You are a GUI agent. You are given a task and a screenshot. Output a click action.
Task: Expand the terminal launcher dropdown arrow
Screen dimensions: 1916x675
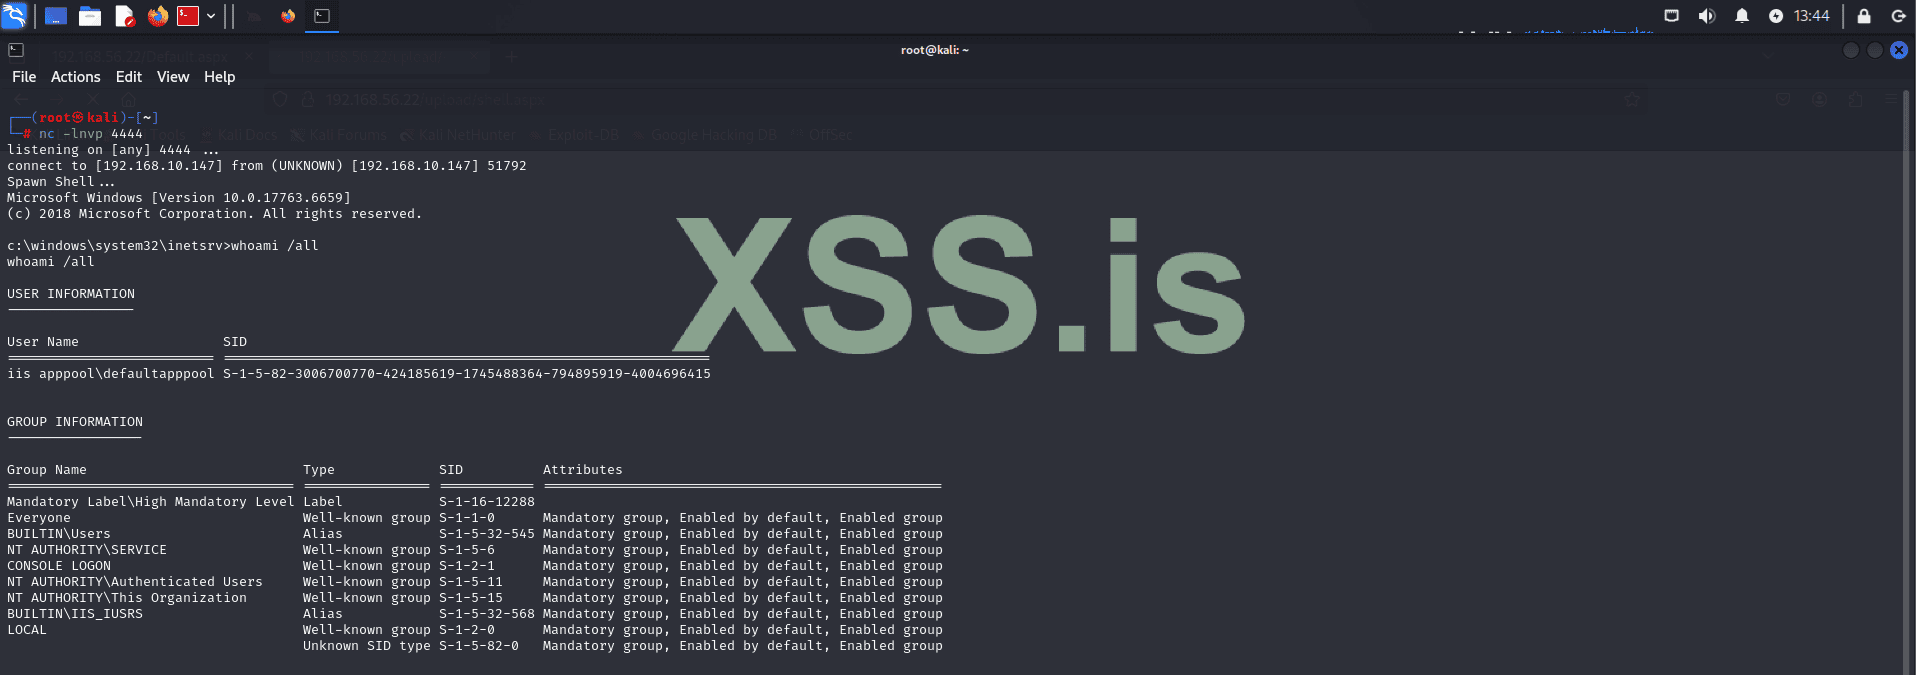click(211, 16)
